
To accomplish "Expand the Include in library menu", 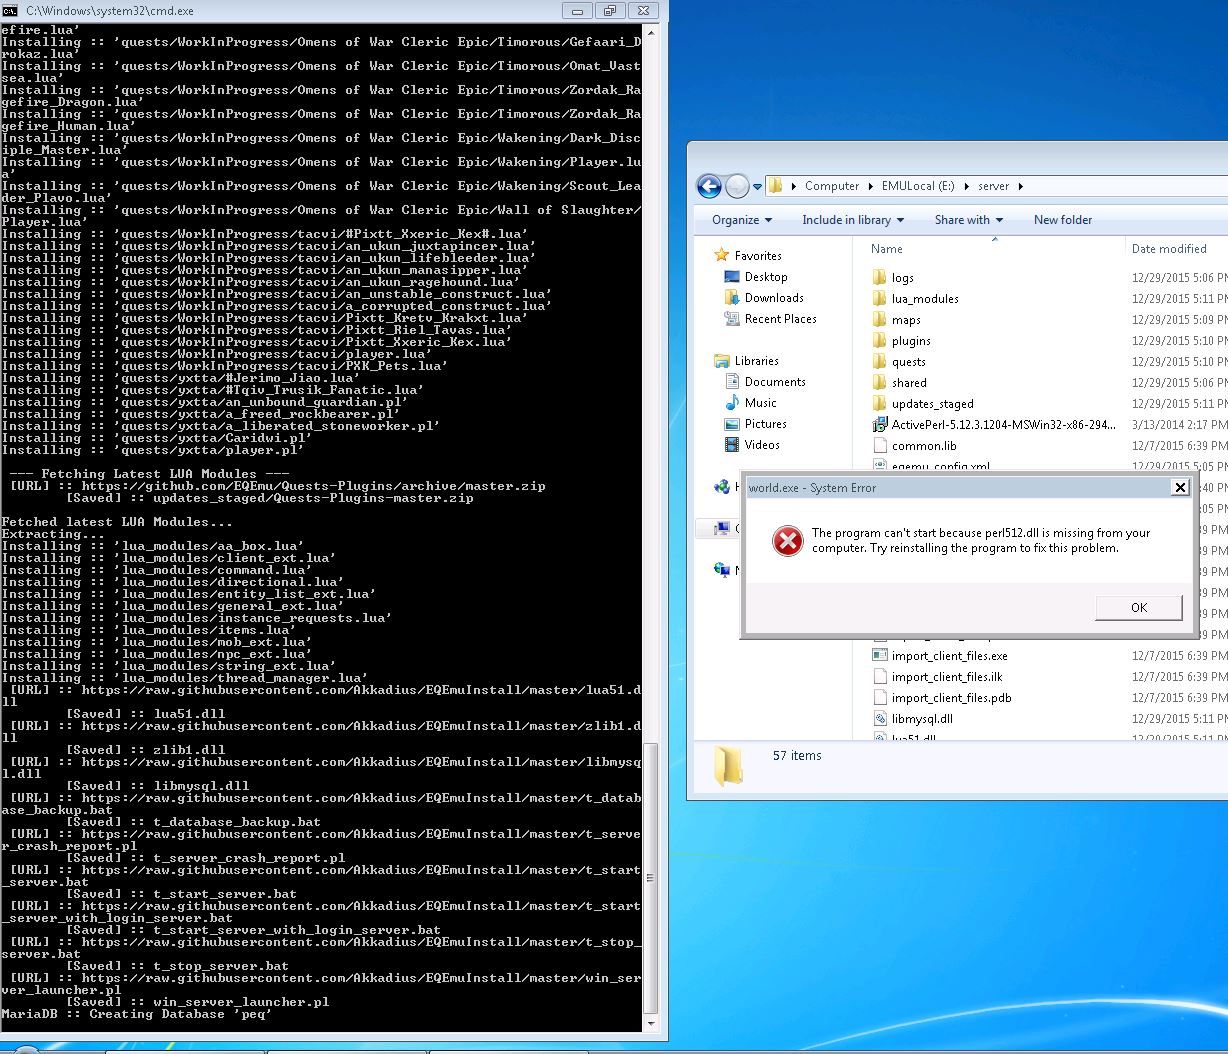I will pos(853,220).
